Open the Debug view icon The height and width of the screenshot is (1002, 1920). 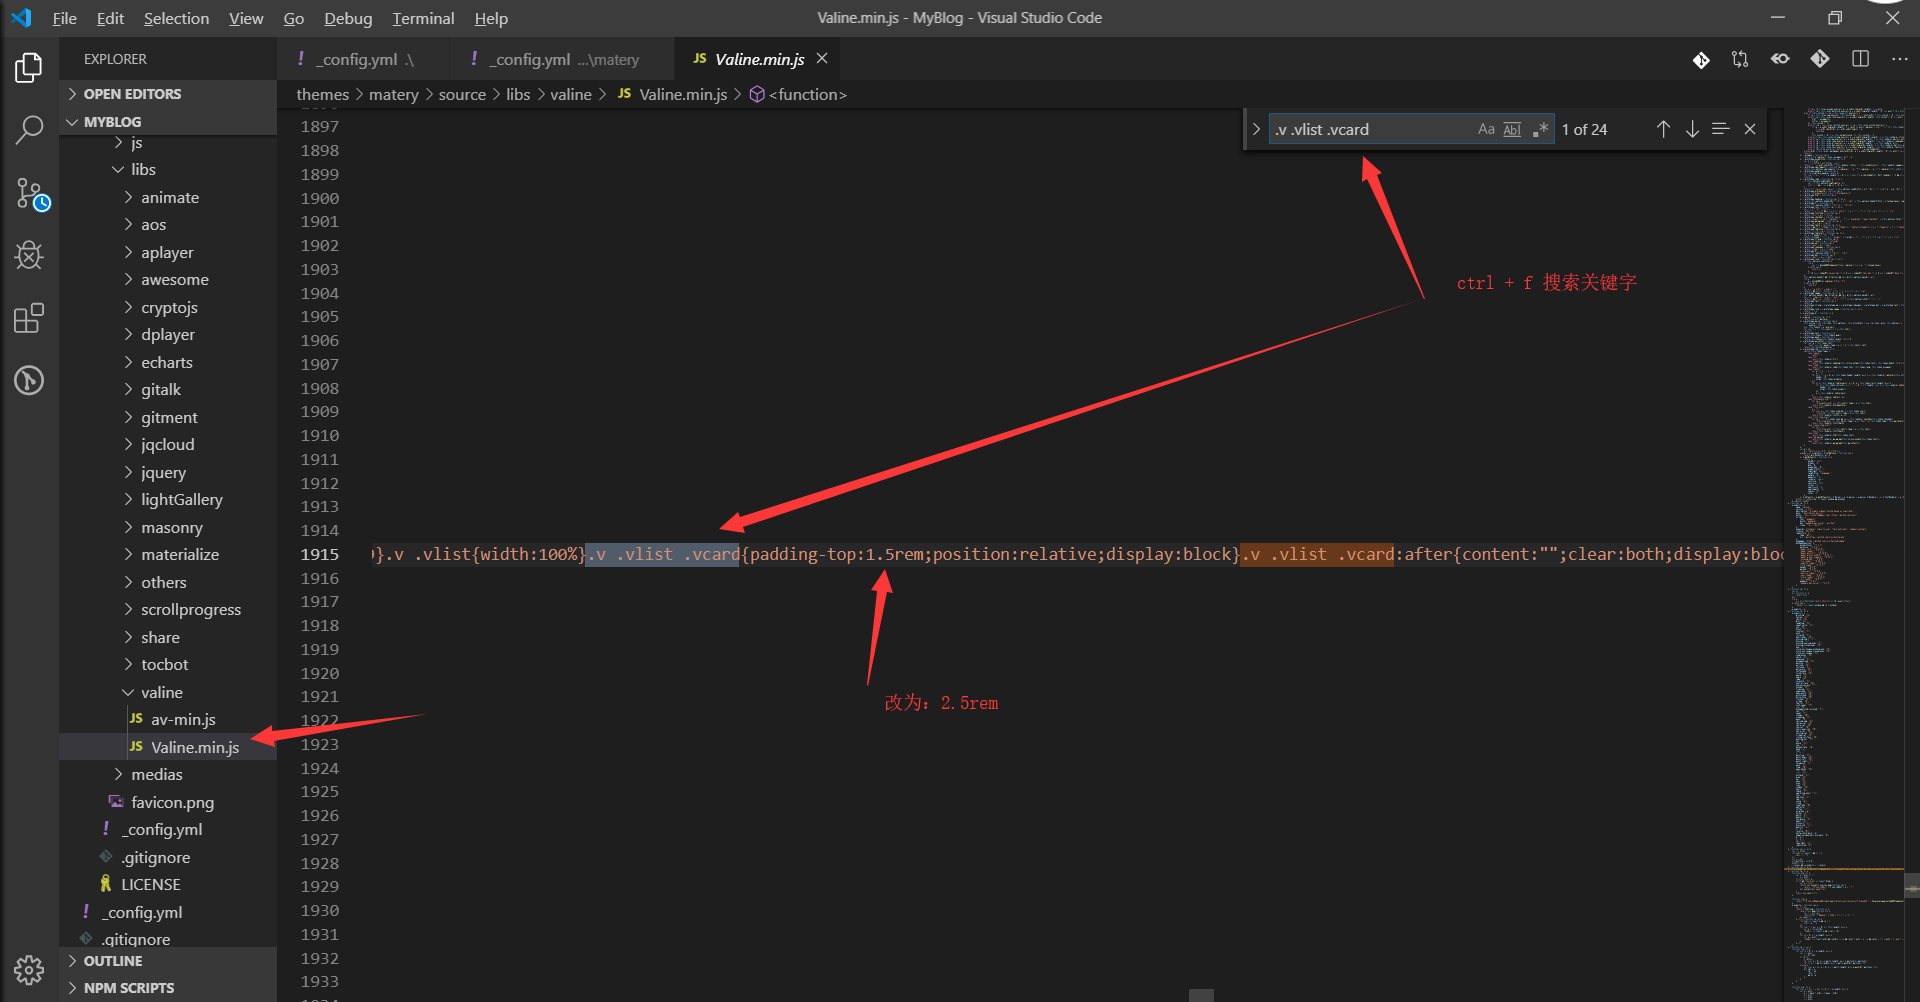click(x=29, y=256)
